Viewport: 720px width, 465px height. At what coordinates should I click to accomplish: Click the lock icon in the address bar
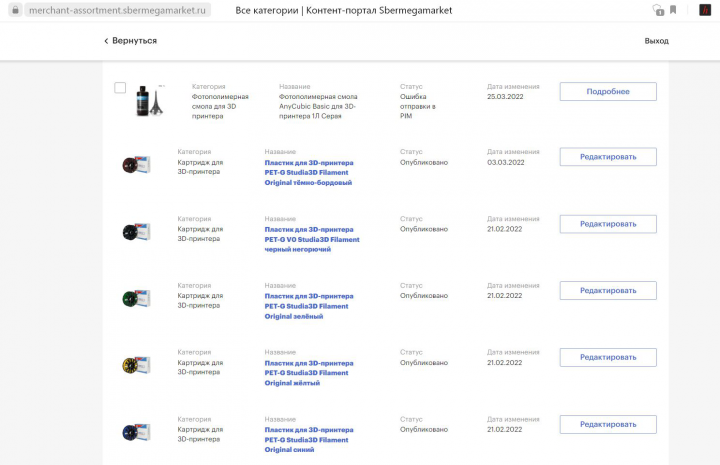tap(15, 10)
